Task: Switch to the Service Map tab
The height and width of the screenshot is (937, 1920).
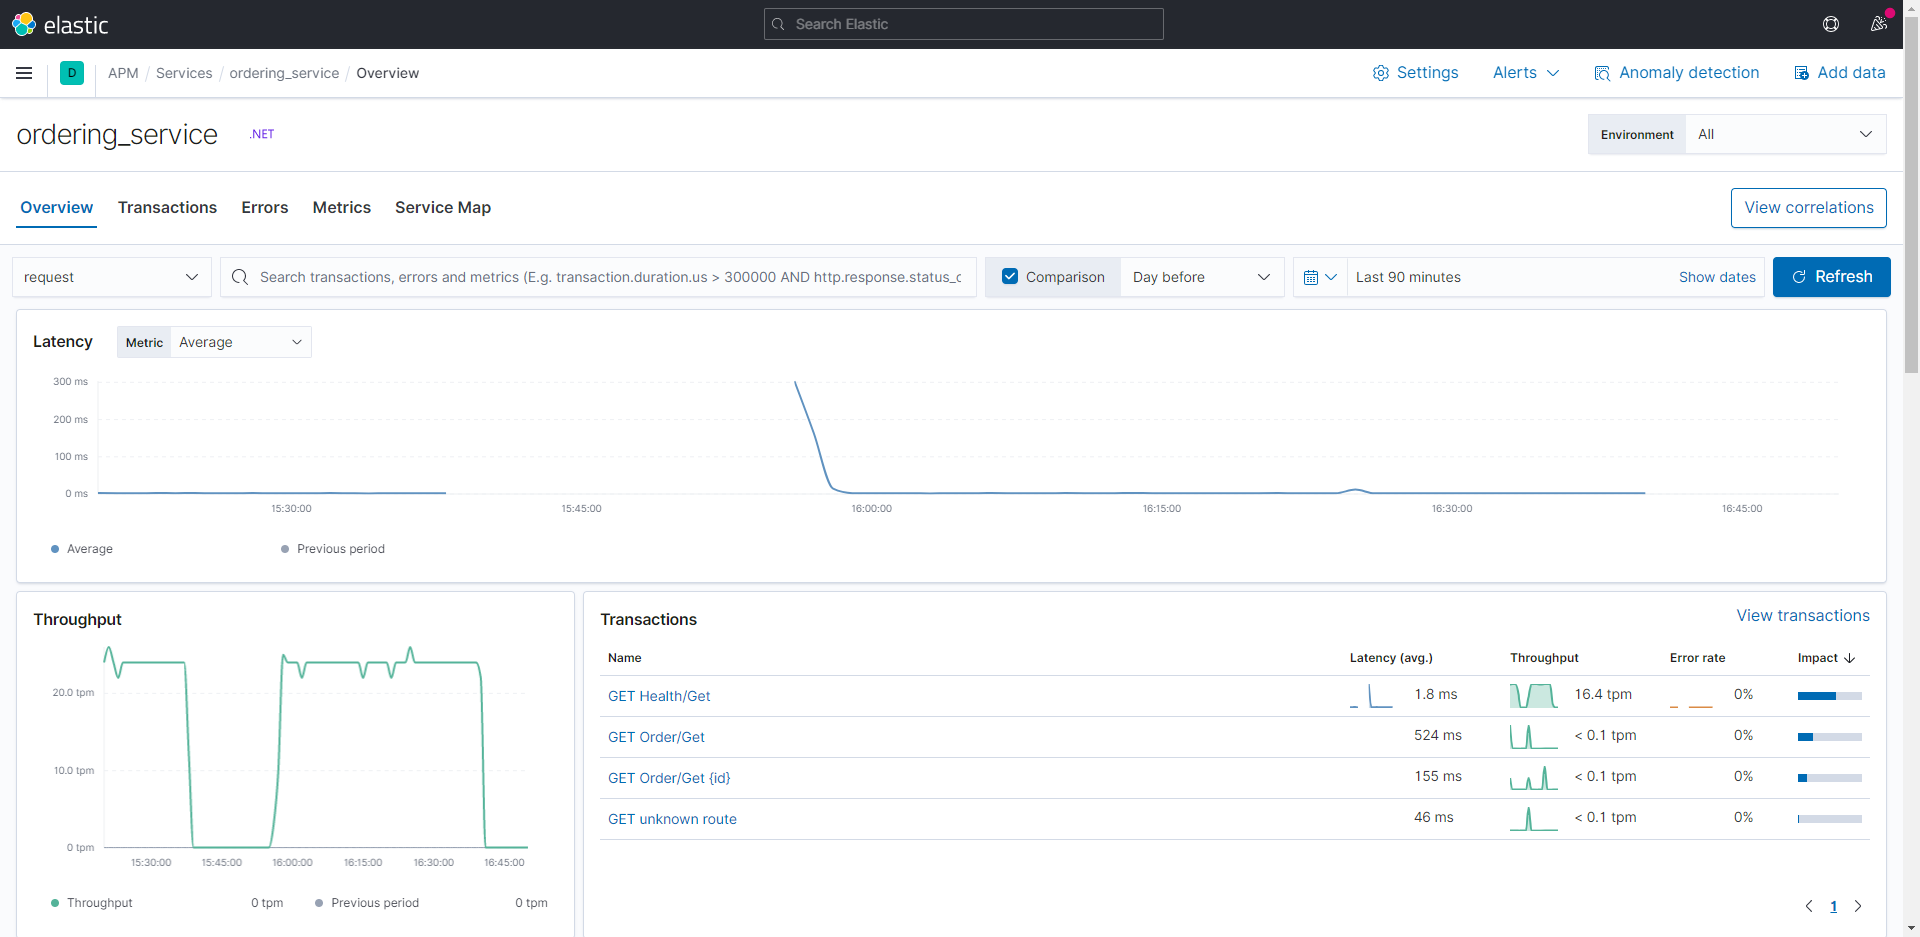Action: tap(443, 208)
